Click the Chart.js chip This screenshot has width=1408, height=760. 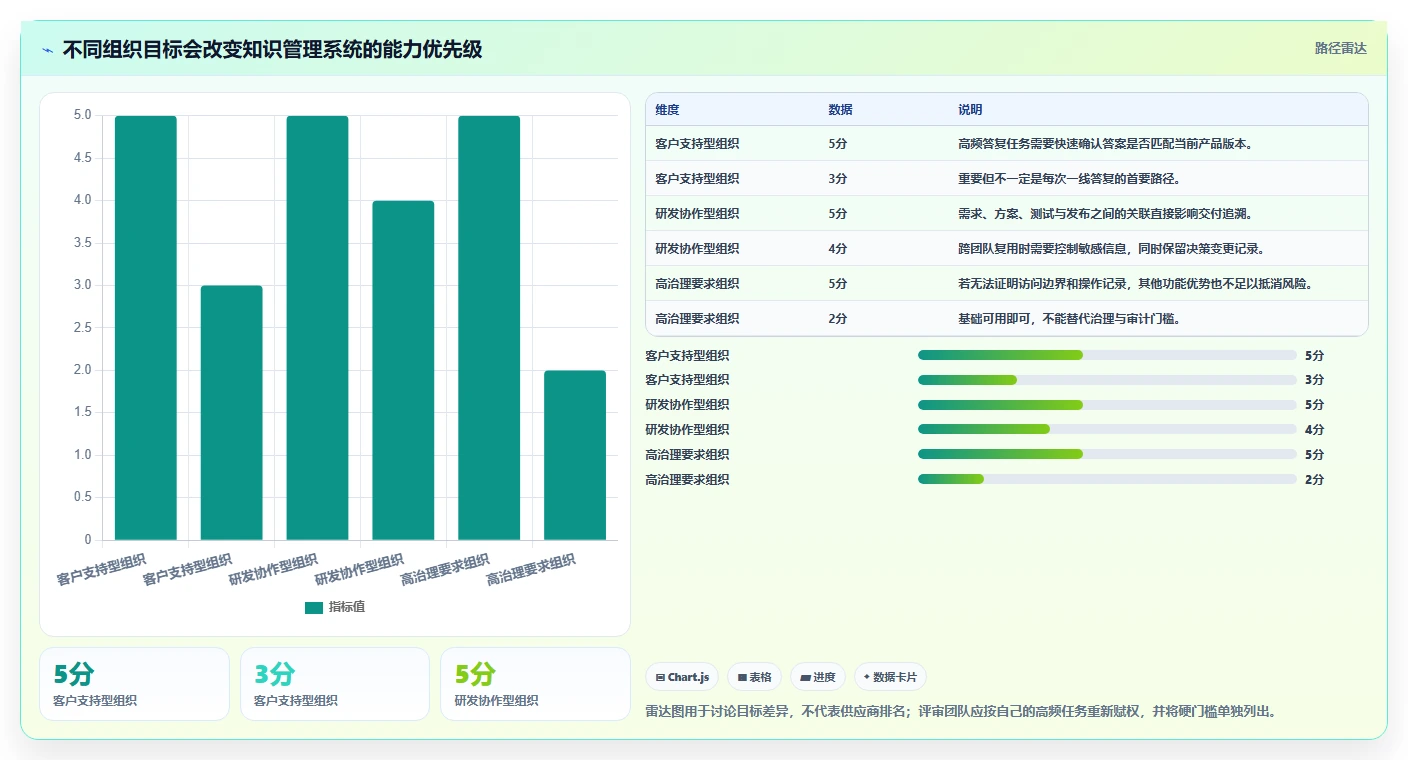point(682,677)
